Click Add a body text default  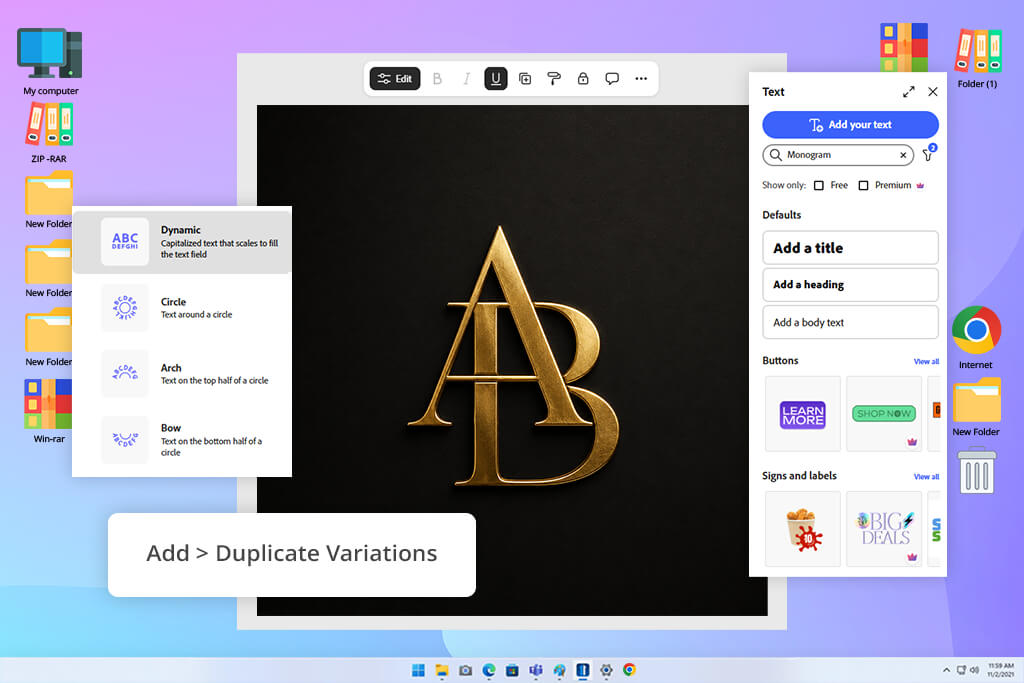[x=850, y=322]
